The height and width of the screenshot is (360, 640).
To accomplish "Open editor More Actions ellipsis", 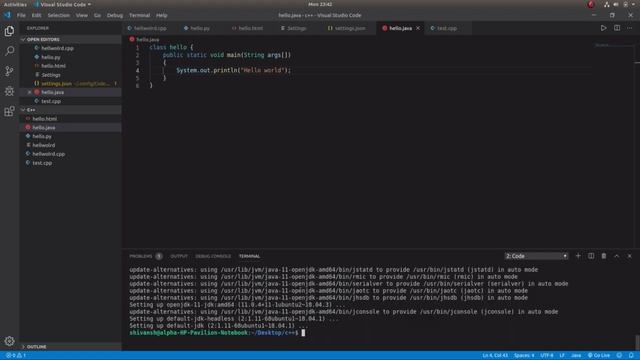I will click(630, 28).
